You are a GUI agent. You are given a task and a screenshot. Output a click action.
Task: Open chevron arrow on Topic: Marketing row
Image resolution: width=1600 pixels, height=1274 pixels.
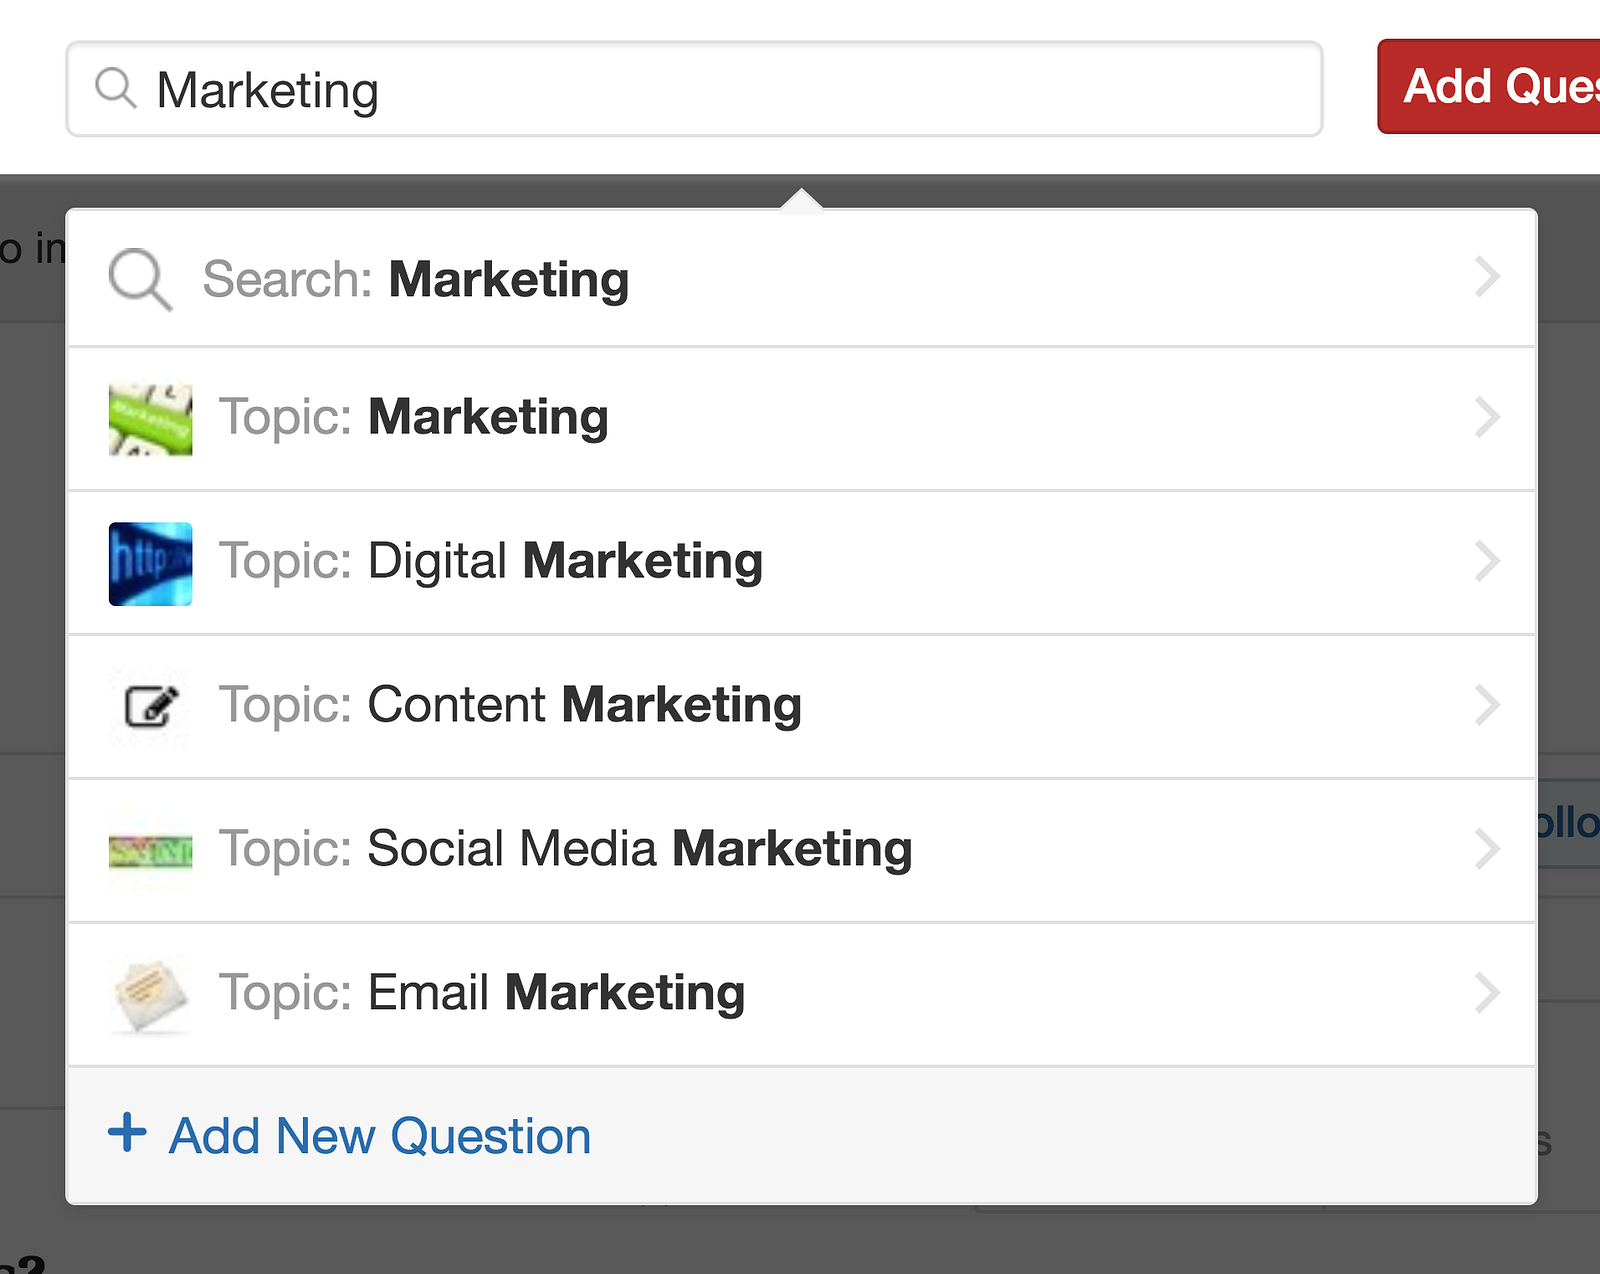(x=1488, y=417)
